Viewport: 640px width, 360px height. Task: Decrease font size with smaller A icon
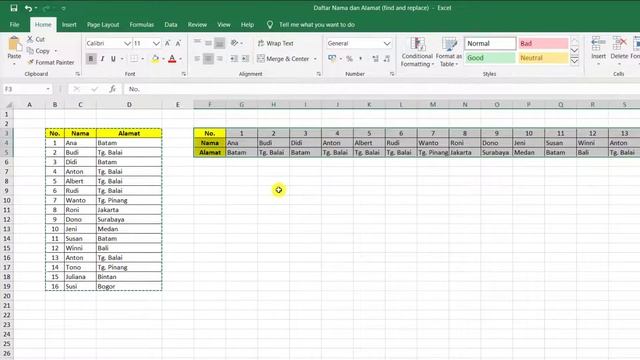(x=178, y=43)
